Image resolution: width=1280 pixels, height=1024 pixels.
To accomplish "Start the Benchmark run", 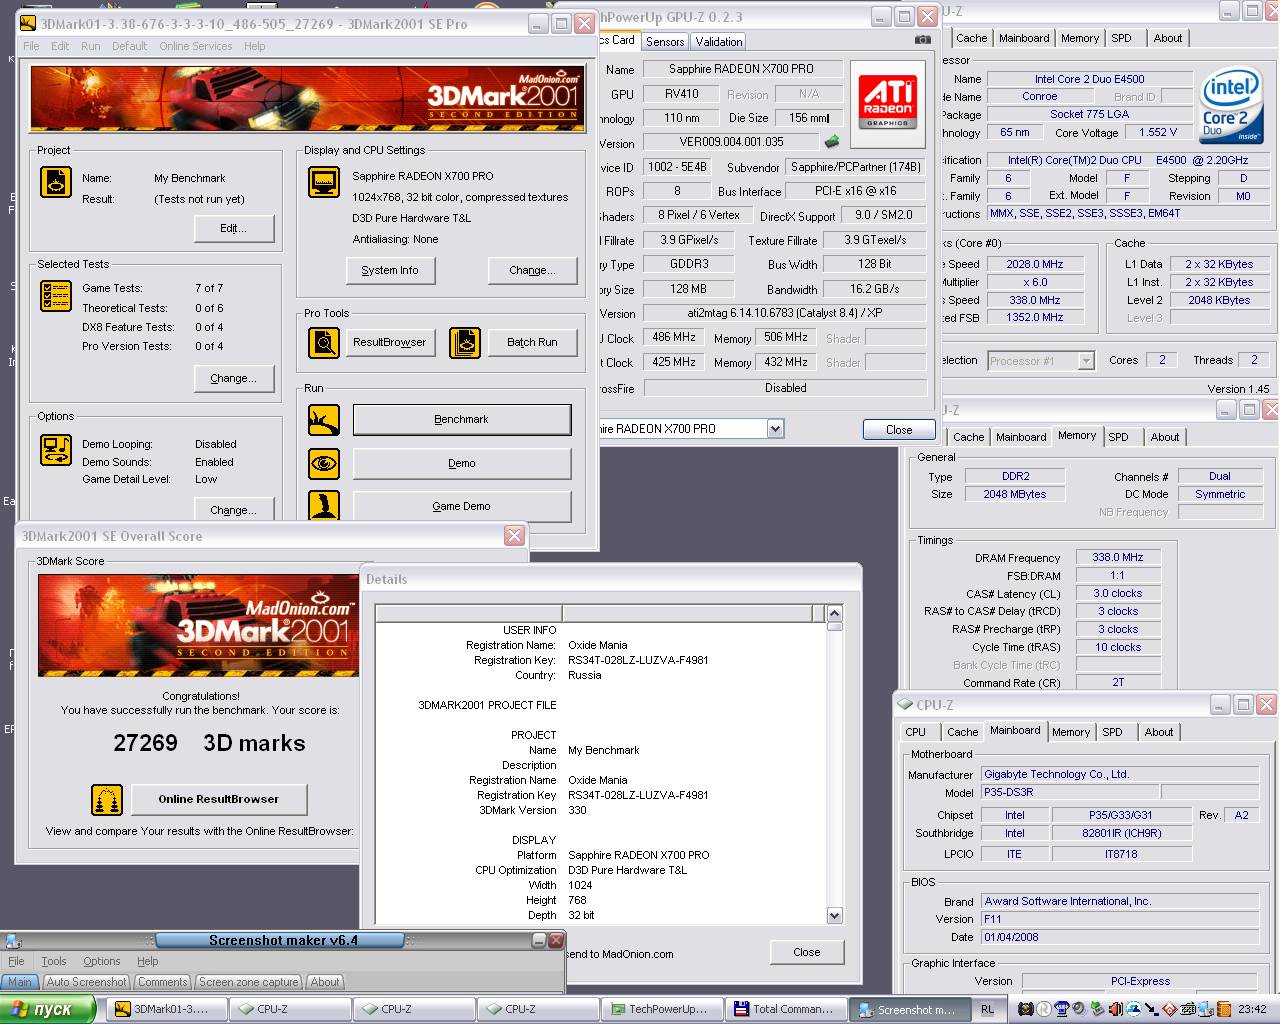I will pyautogui.click(x=462, y=420).
